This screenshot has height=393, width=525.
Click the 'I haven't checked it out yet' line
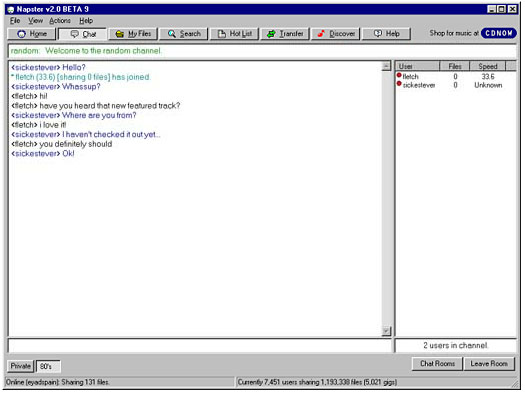86,134
